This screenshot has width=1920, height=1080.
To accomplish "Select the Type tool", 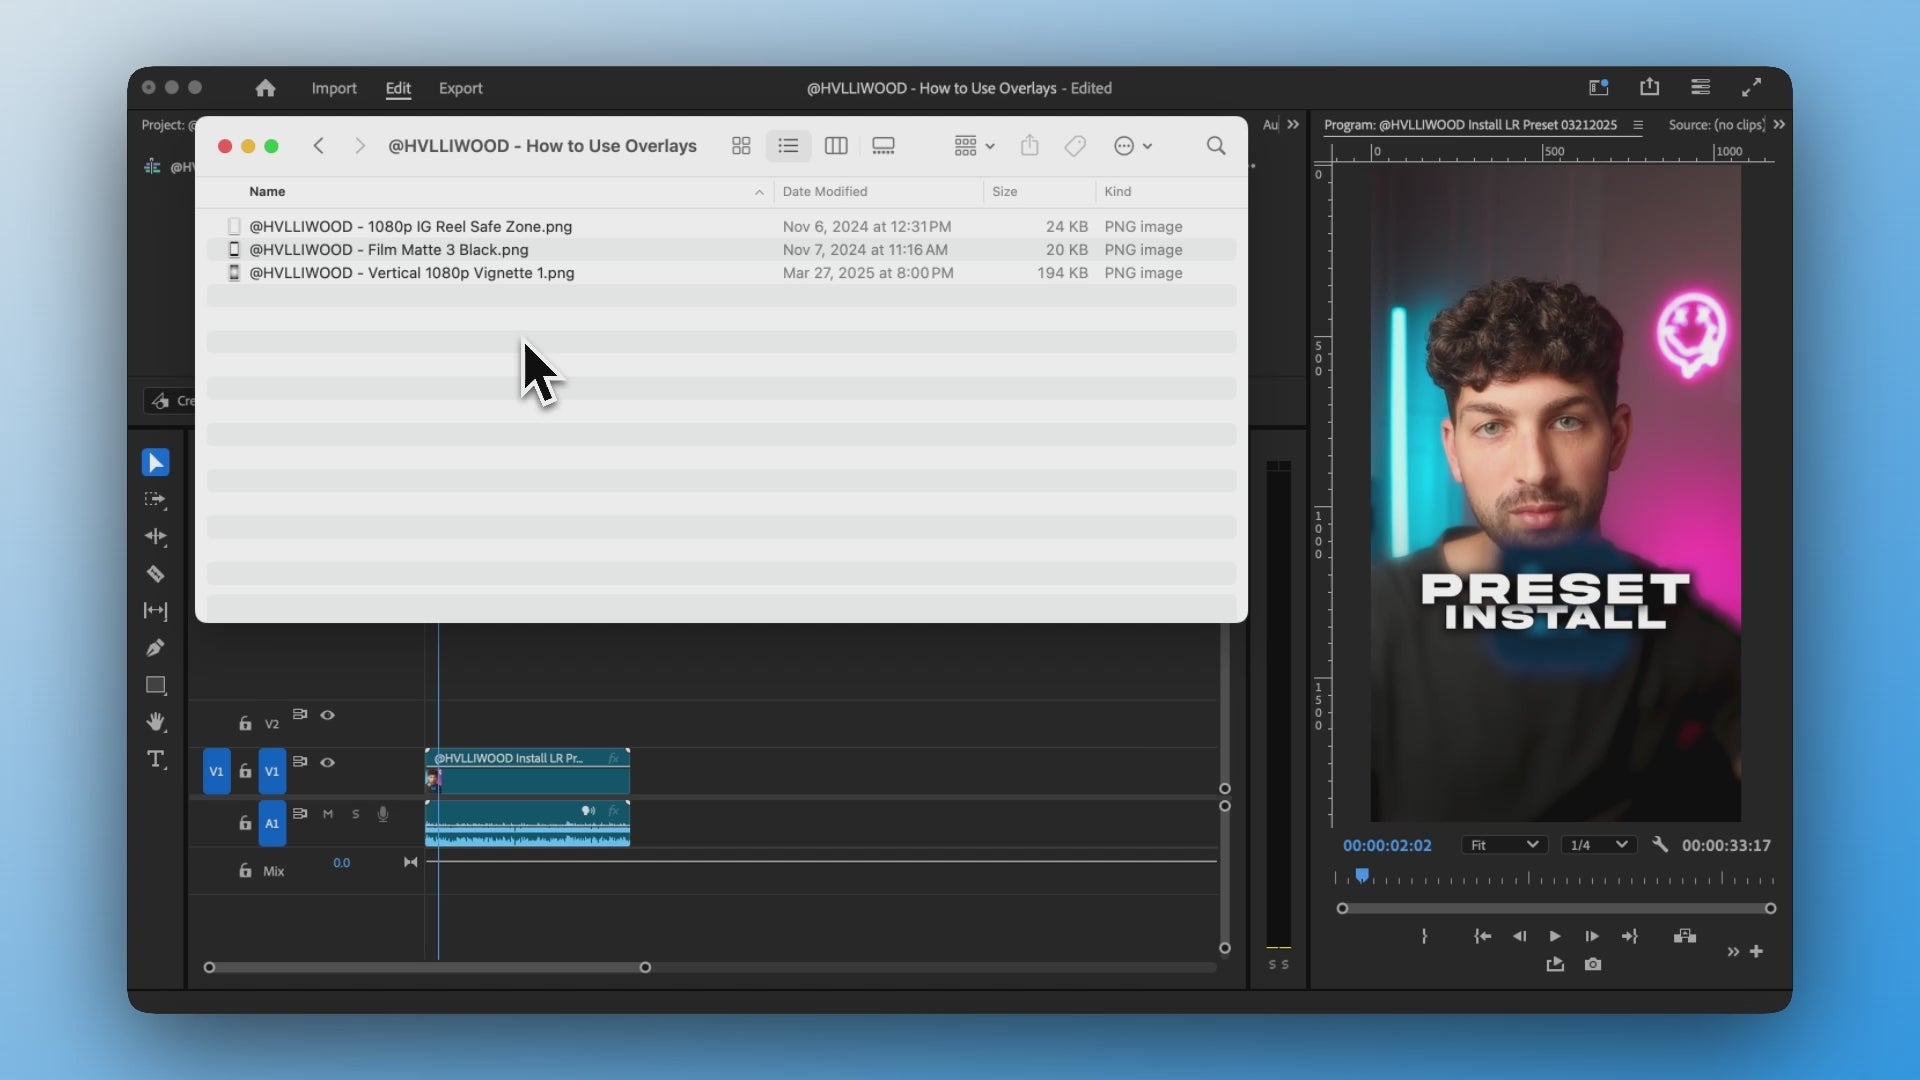I will click(155, 759).
